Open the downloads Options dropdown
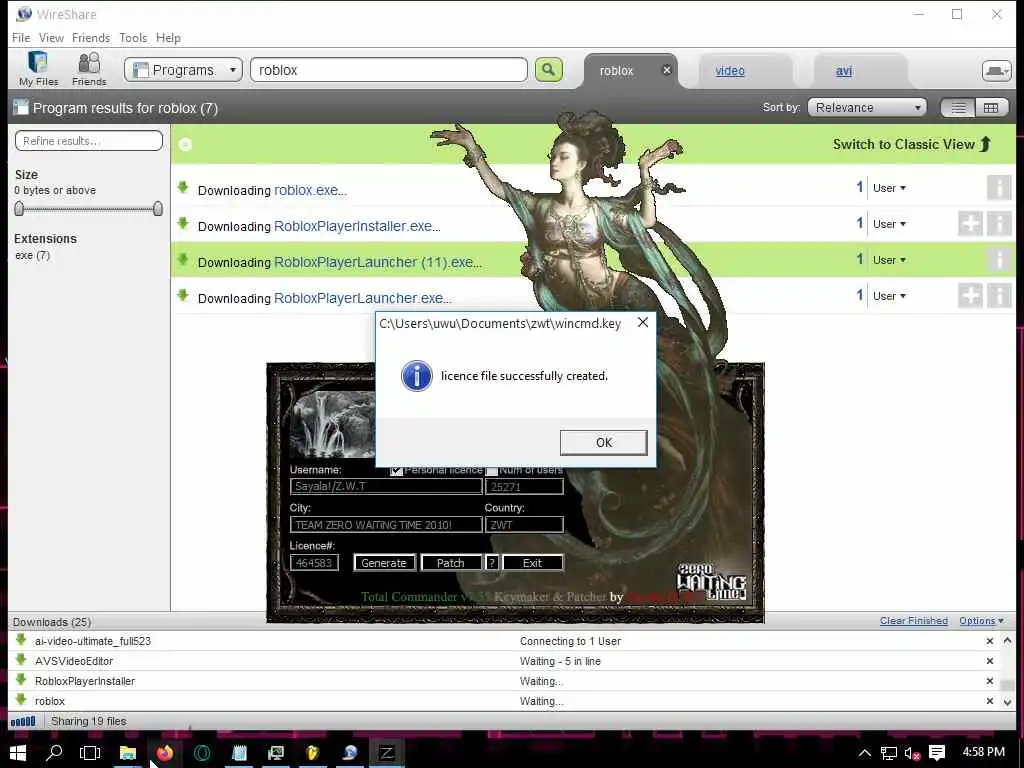This screenshot has height=768, width=1024. point(981,620)
